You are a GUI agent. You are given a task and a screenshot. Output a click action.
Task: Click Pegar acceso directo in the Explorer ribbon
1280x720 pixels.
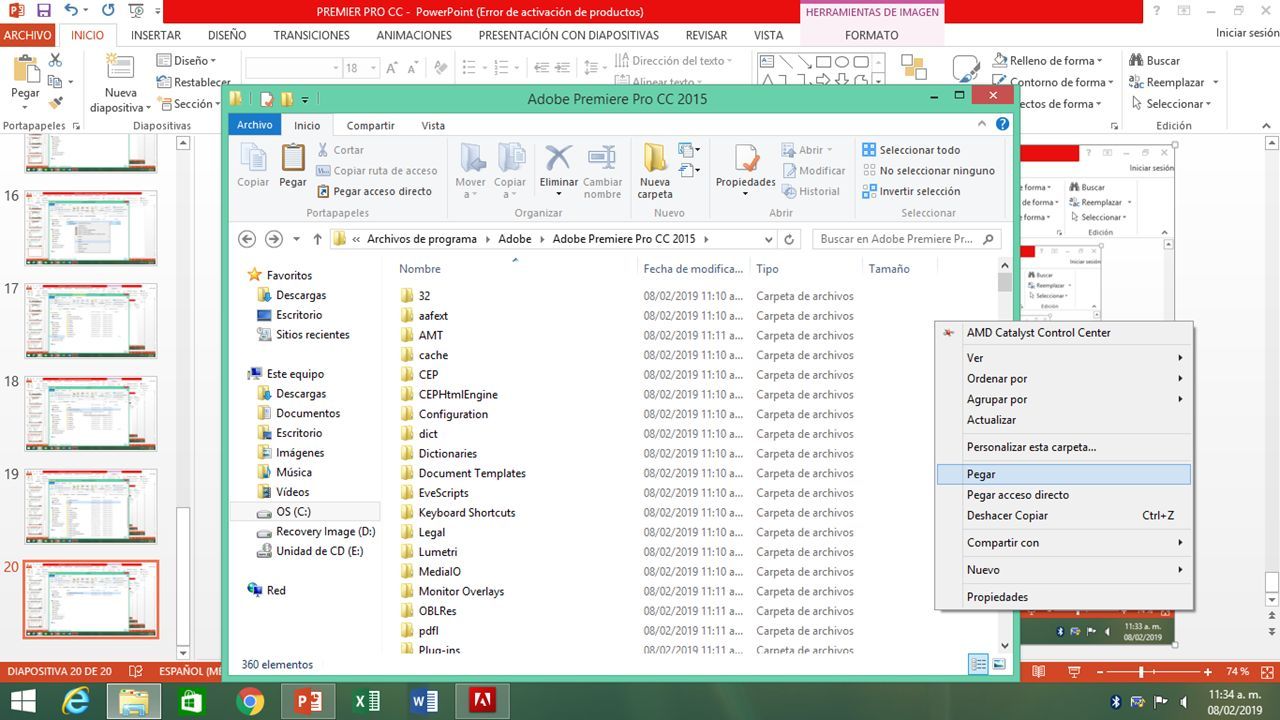coord(375,191)
